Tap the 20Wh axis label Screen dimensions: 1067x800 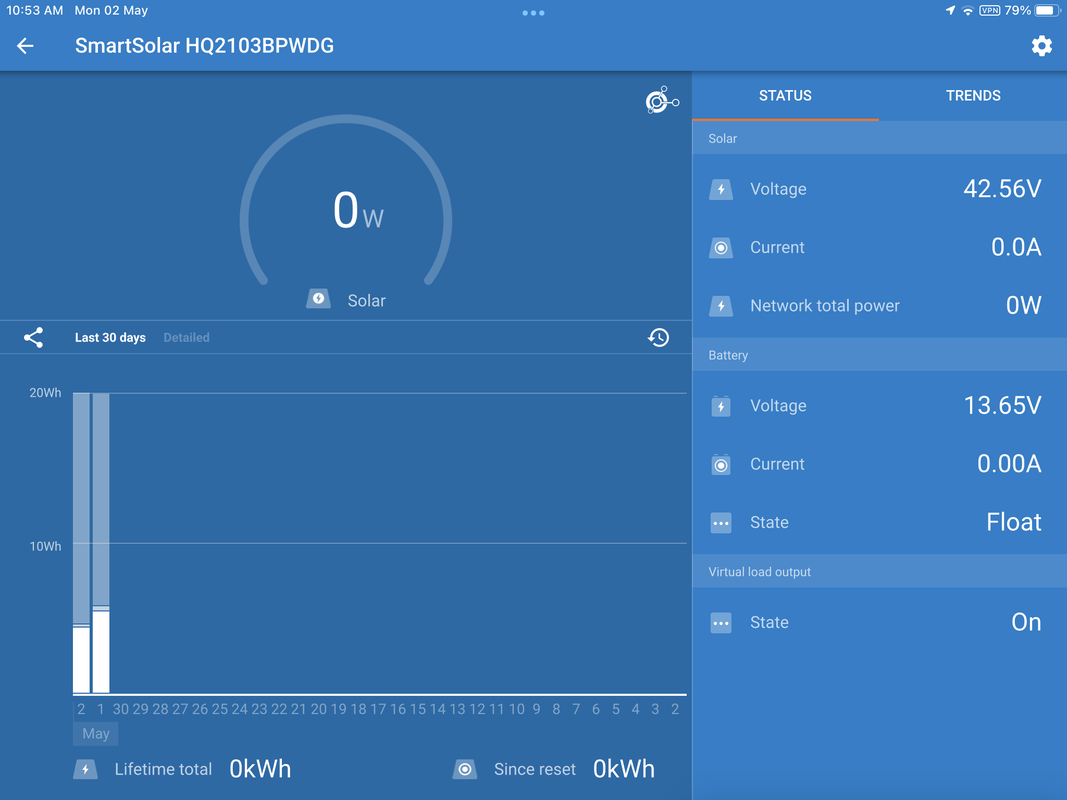point(45,393)
